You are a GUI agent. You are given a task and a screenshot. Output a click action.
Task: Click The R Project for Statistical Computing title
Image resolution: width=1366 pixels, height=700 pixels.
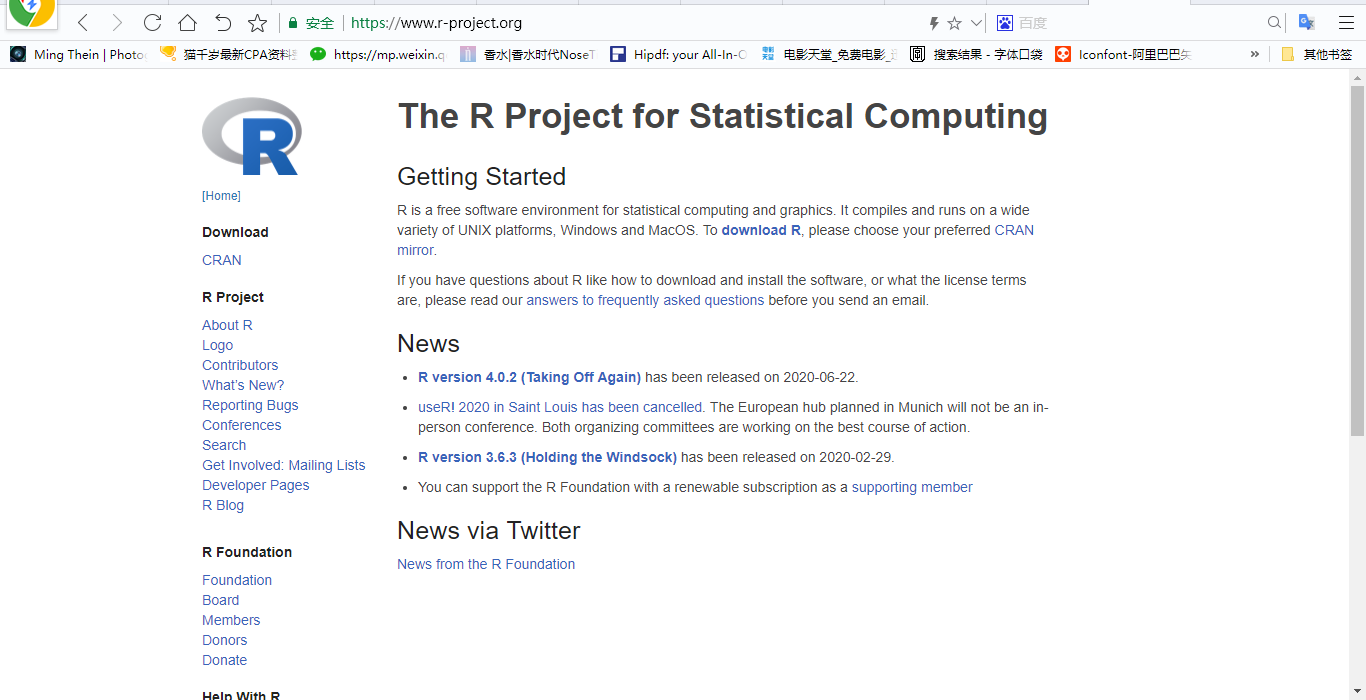pyautogui.click(x=723, y=116)
